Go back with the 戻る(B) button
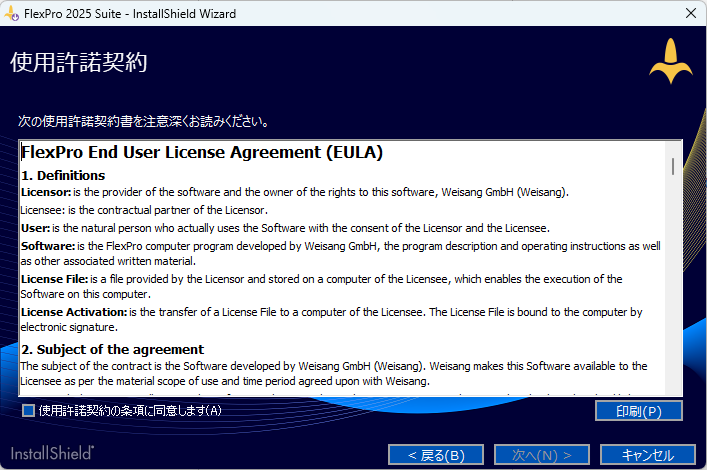Image resolution: width=707 pixels, height=470 pixels. tap(436, 455)
